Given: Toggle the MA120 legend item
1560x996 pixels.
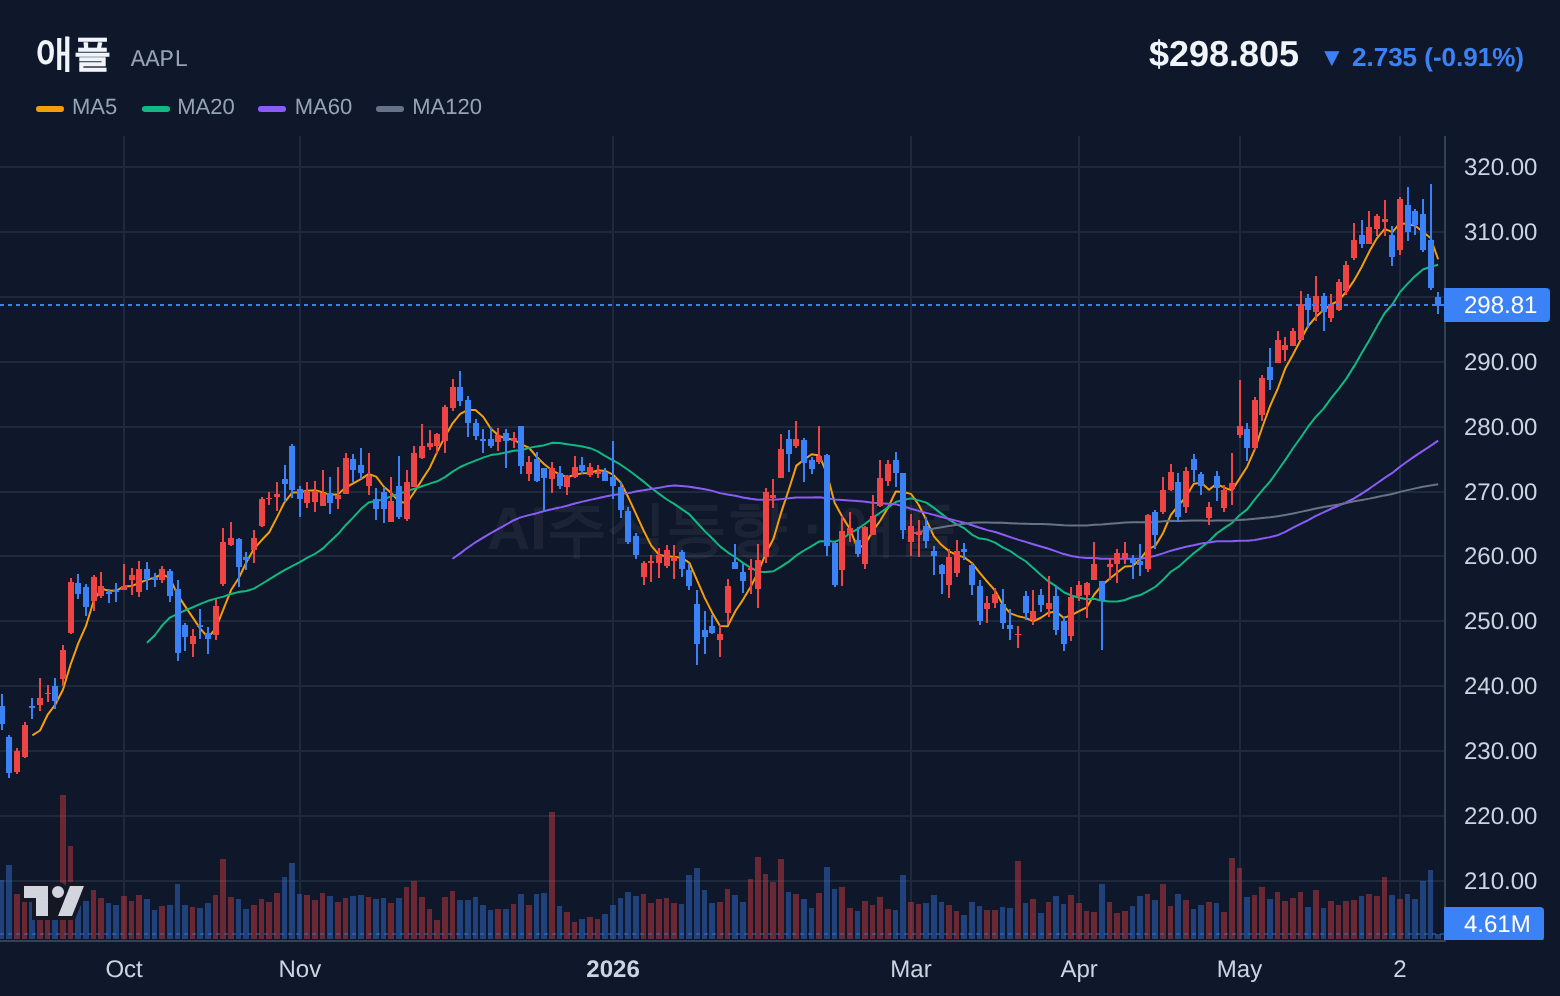Looking at the screenshot, I should pos(429,107).
